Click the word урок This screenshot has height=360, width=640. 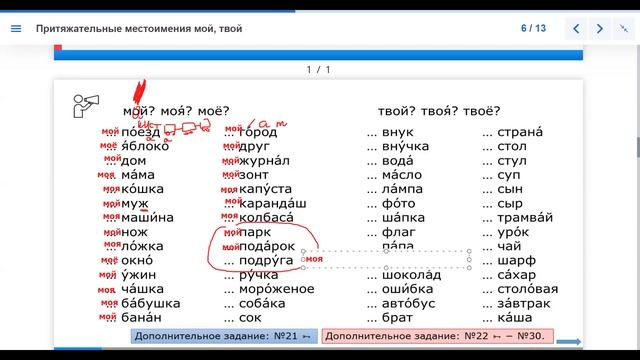[513, 232]
